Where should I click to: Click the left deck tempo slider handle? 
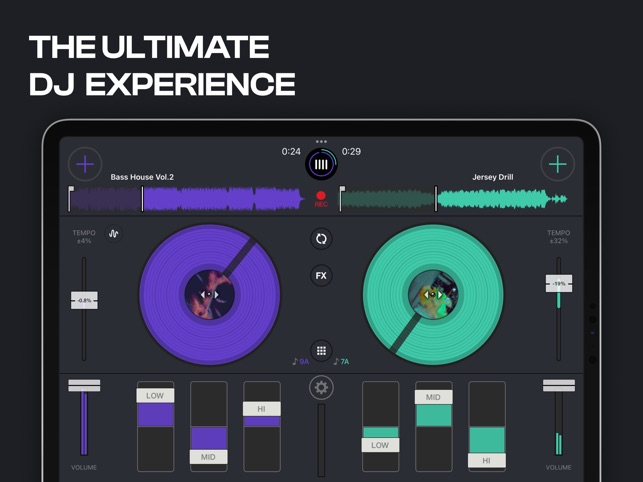pos(84,300)
